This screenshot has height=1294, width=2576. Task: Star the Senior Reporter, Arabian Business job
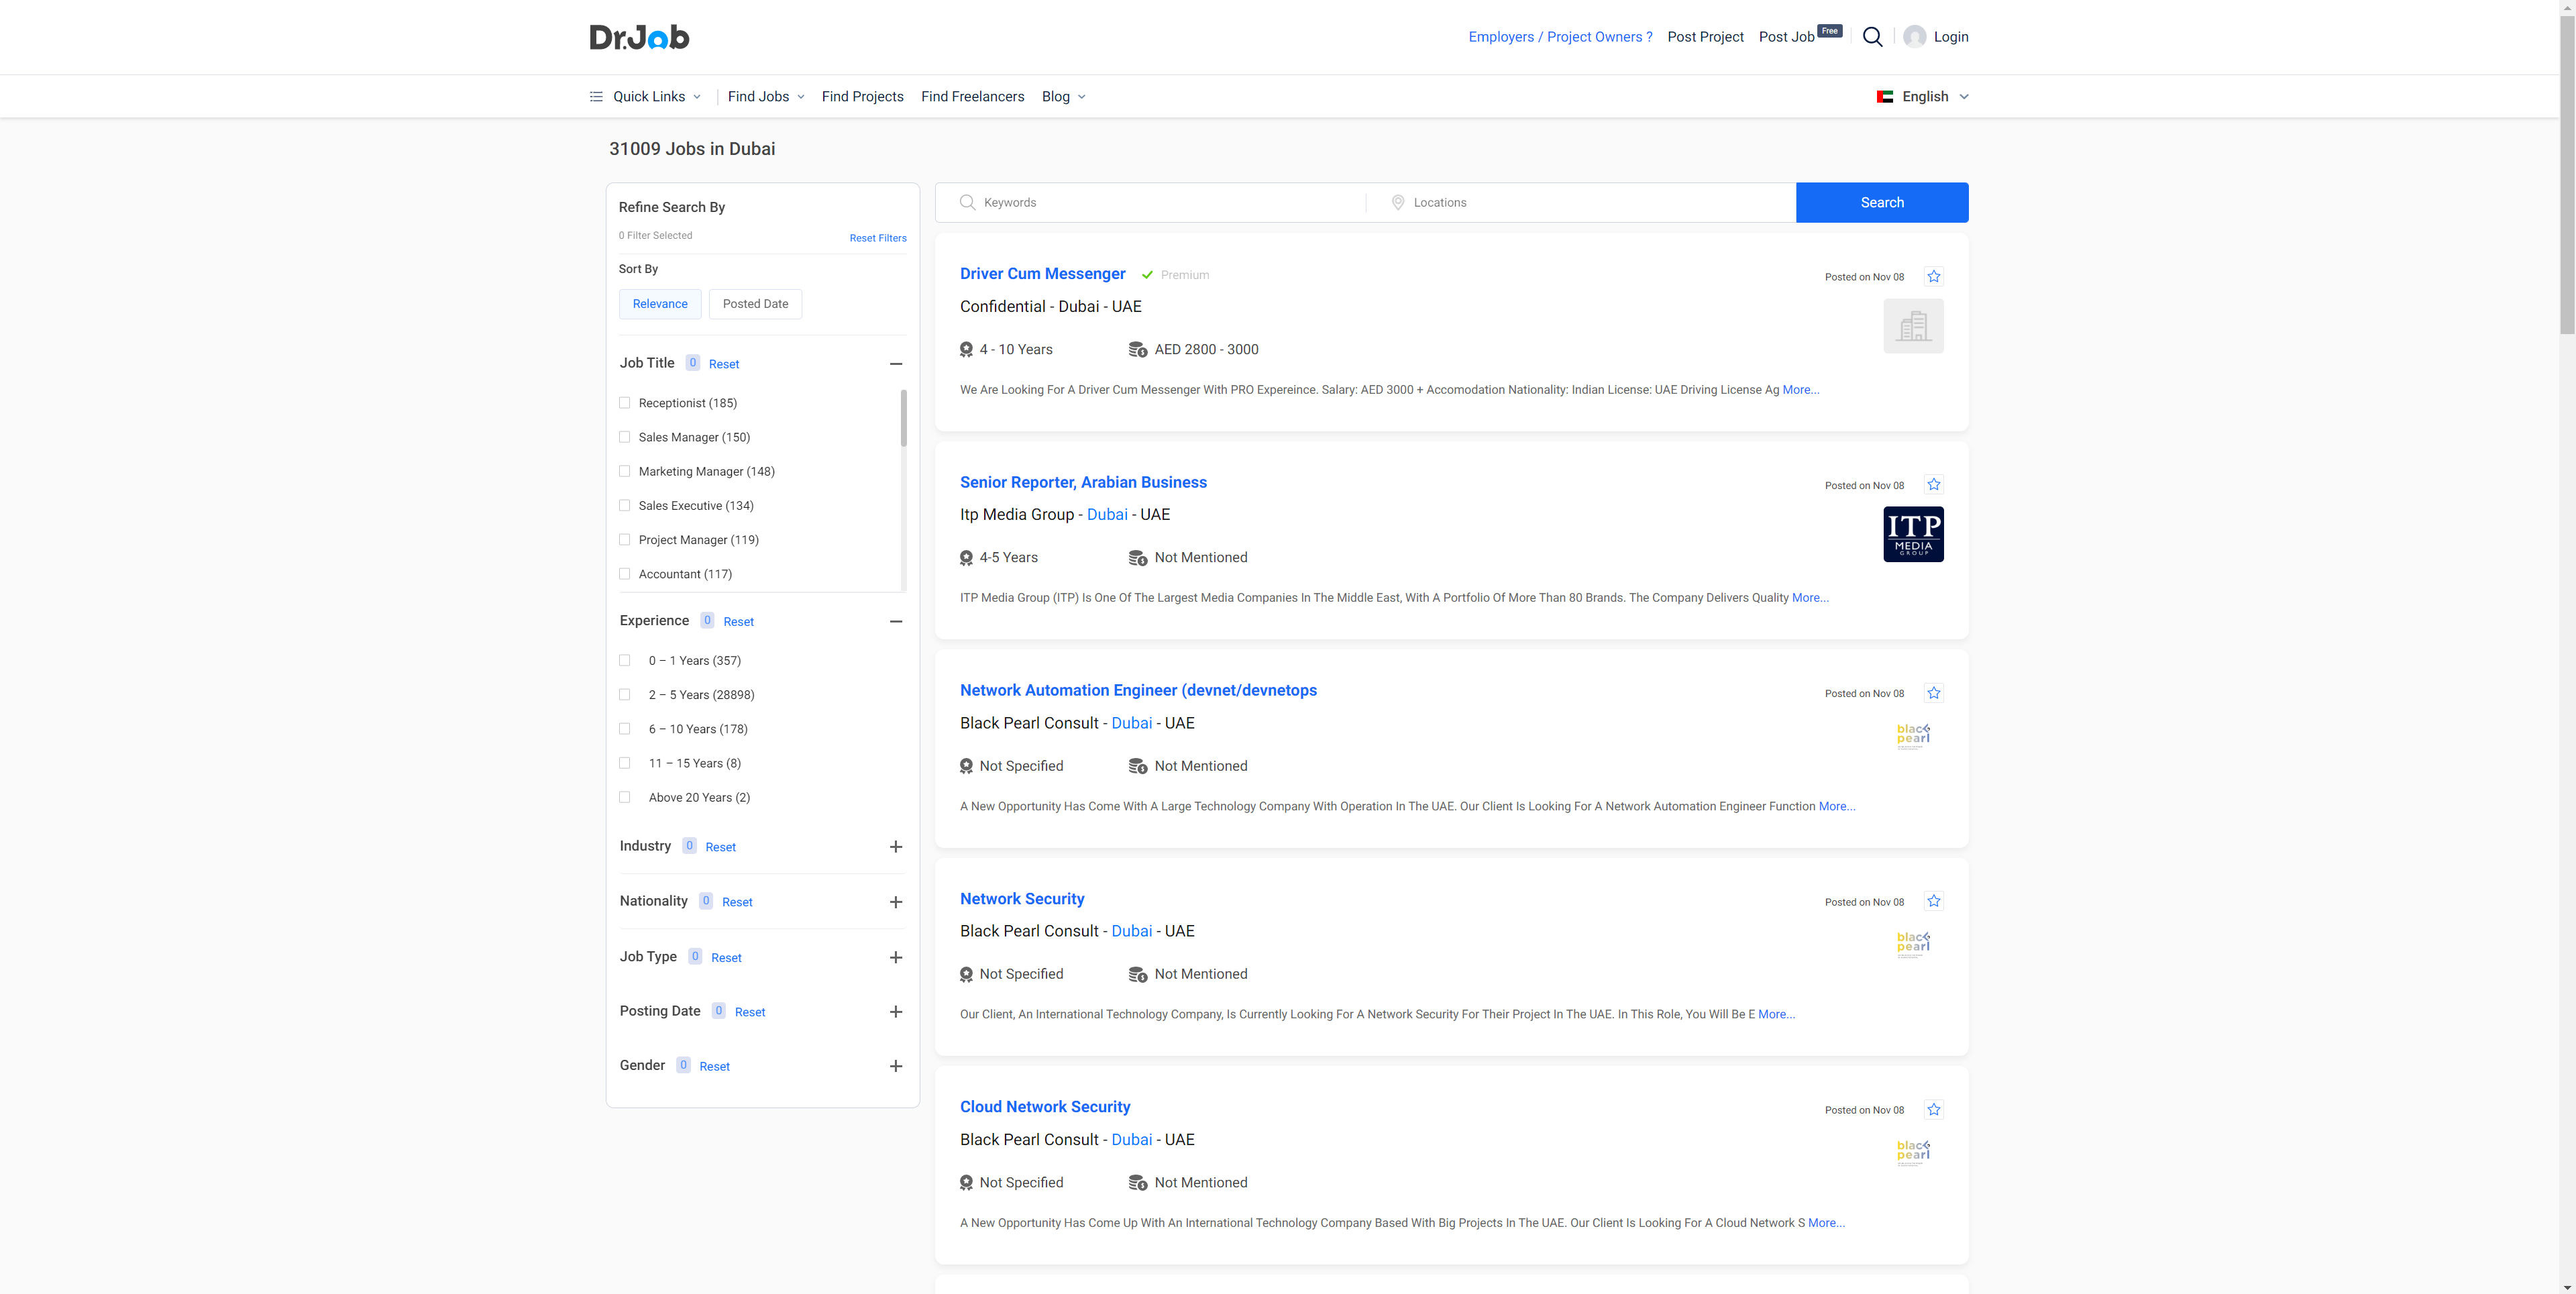1933,485
